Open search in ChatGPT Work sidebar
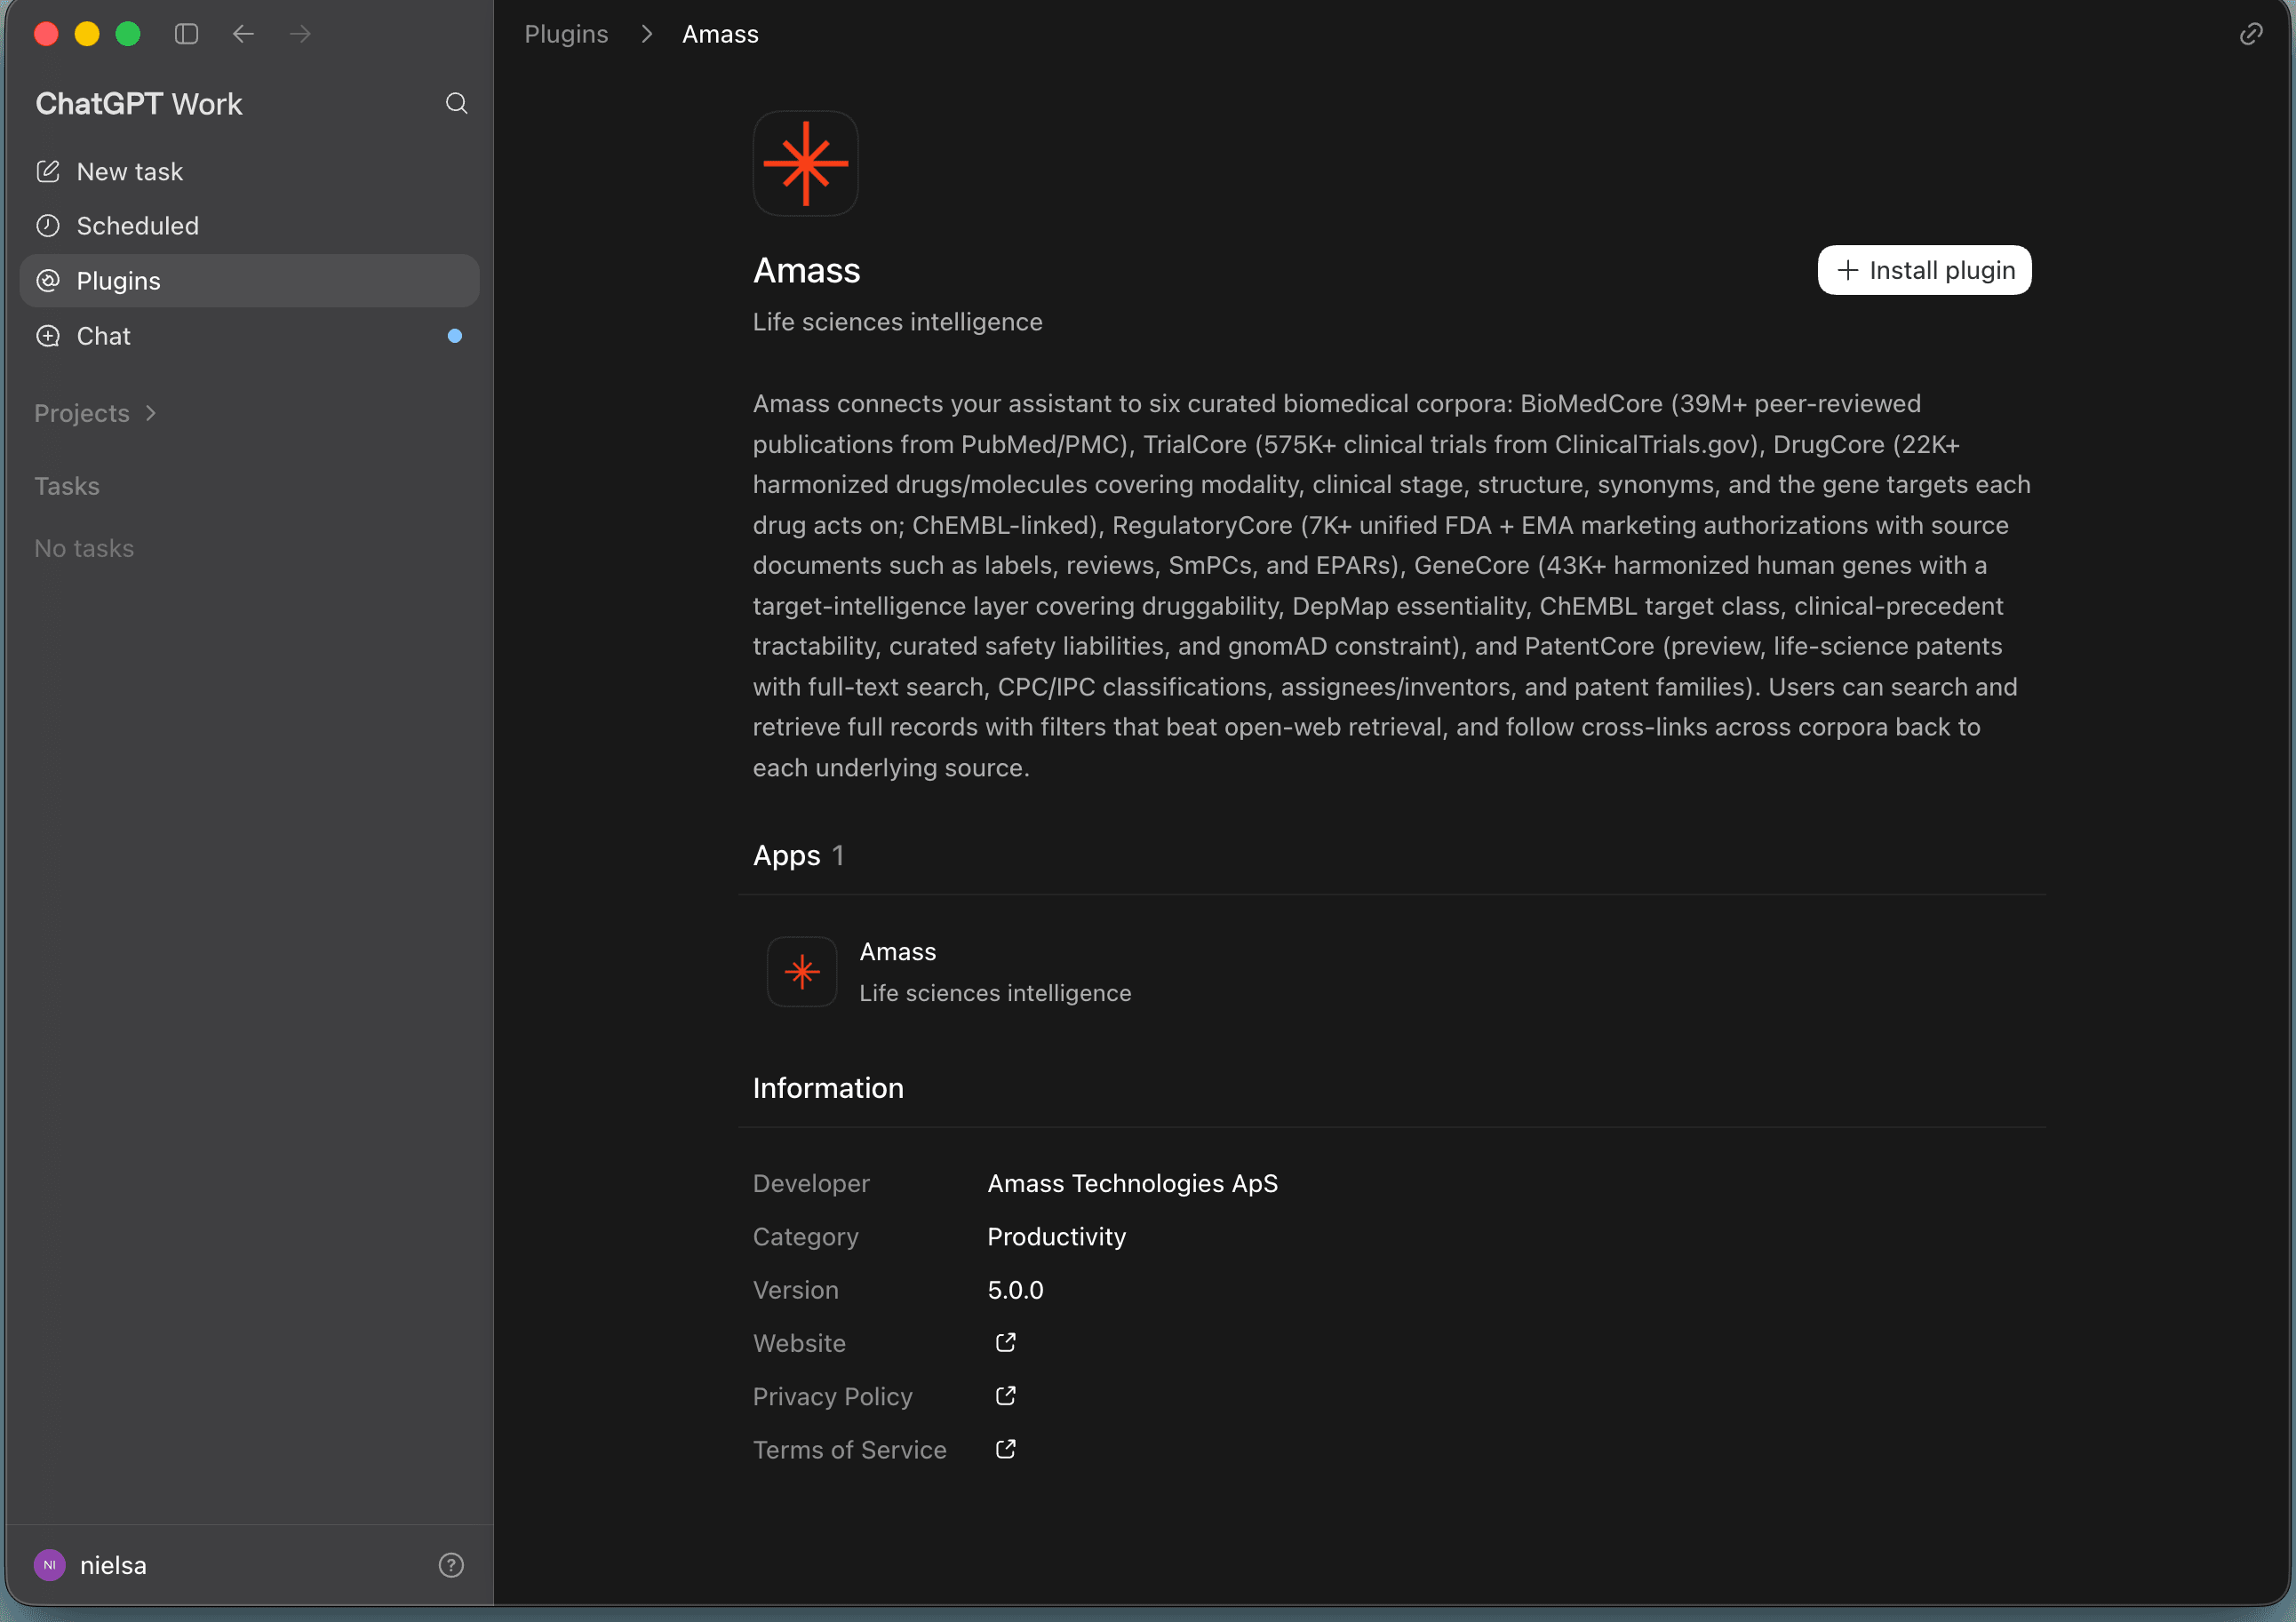The image size is (2296, 1622). (x=456, y=103)
